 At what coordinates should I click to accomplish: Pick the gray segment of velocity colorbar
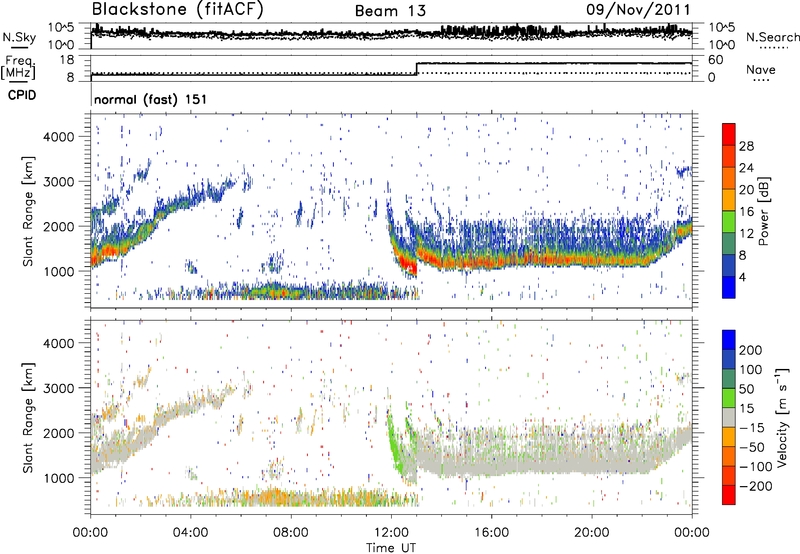click(x=729, y=417)
